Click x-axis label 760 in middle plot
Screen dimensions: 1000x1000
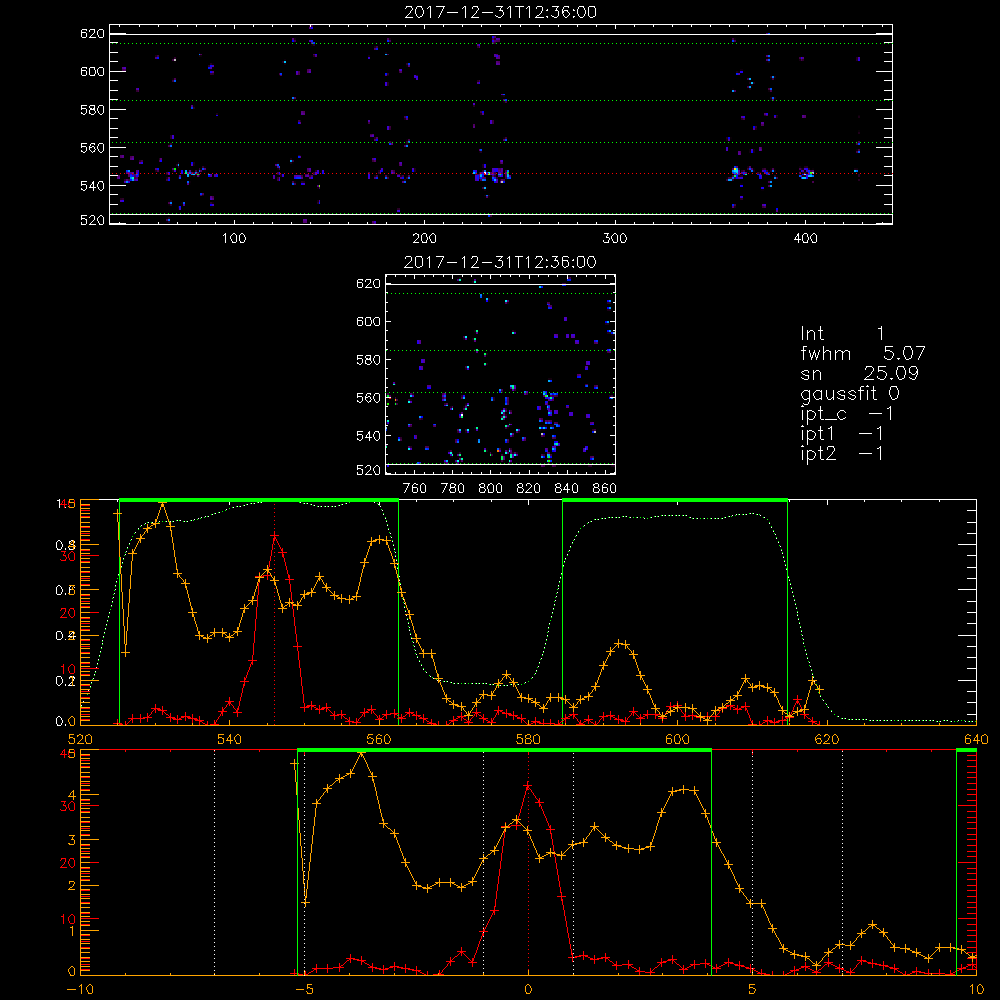pos(415,489)
